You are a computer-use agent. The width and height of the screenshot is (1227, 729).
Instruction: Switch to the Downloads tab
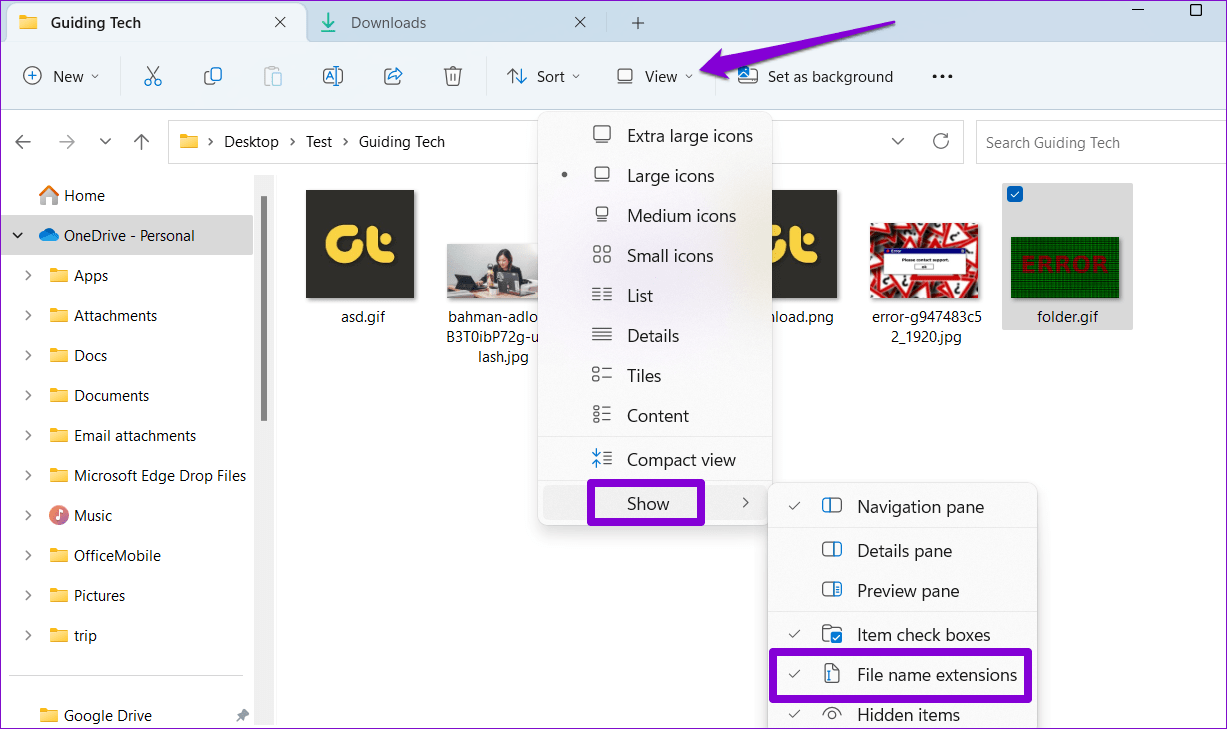tap(388, 22)
